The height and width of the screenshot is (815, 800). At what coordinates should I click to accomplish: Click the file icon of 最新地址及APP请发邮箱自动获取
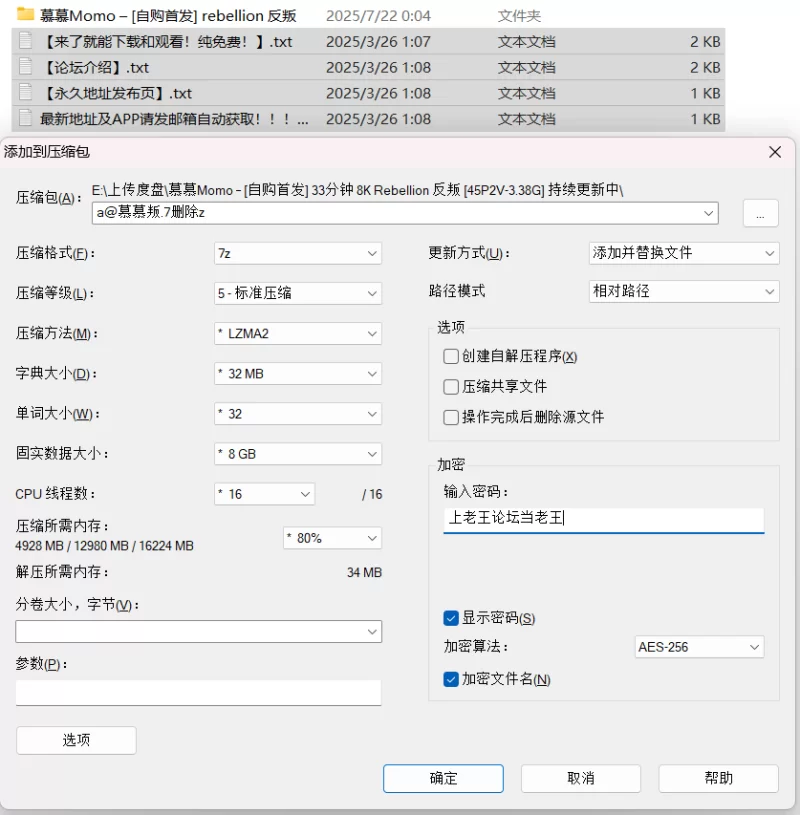click(x=25, y=119)
